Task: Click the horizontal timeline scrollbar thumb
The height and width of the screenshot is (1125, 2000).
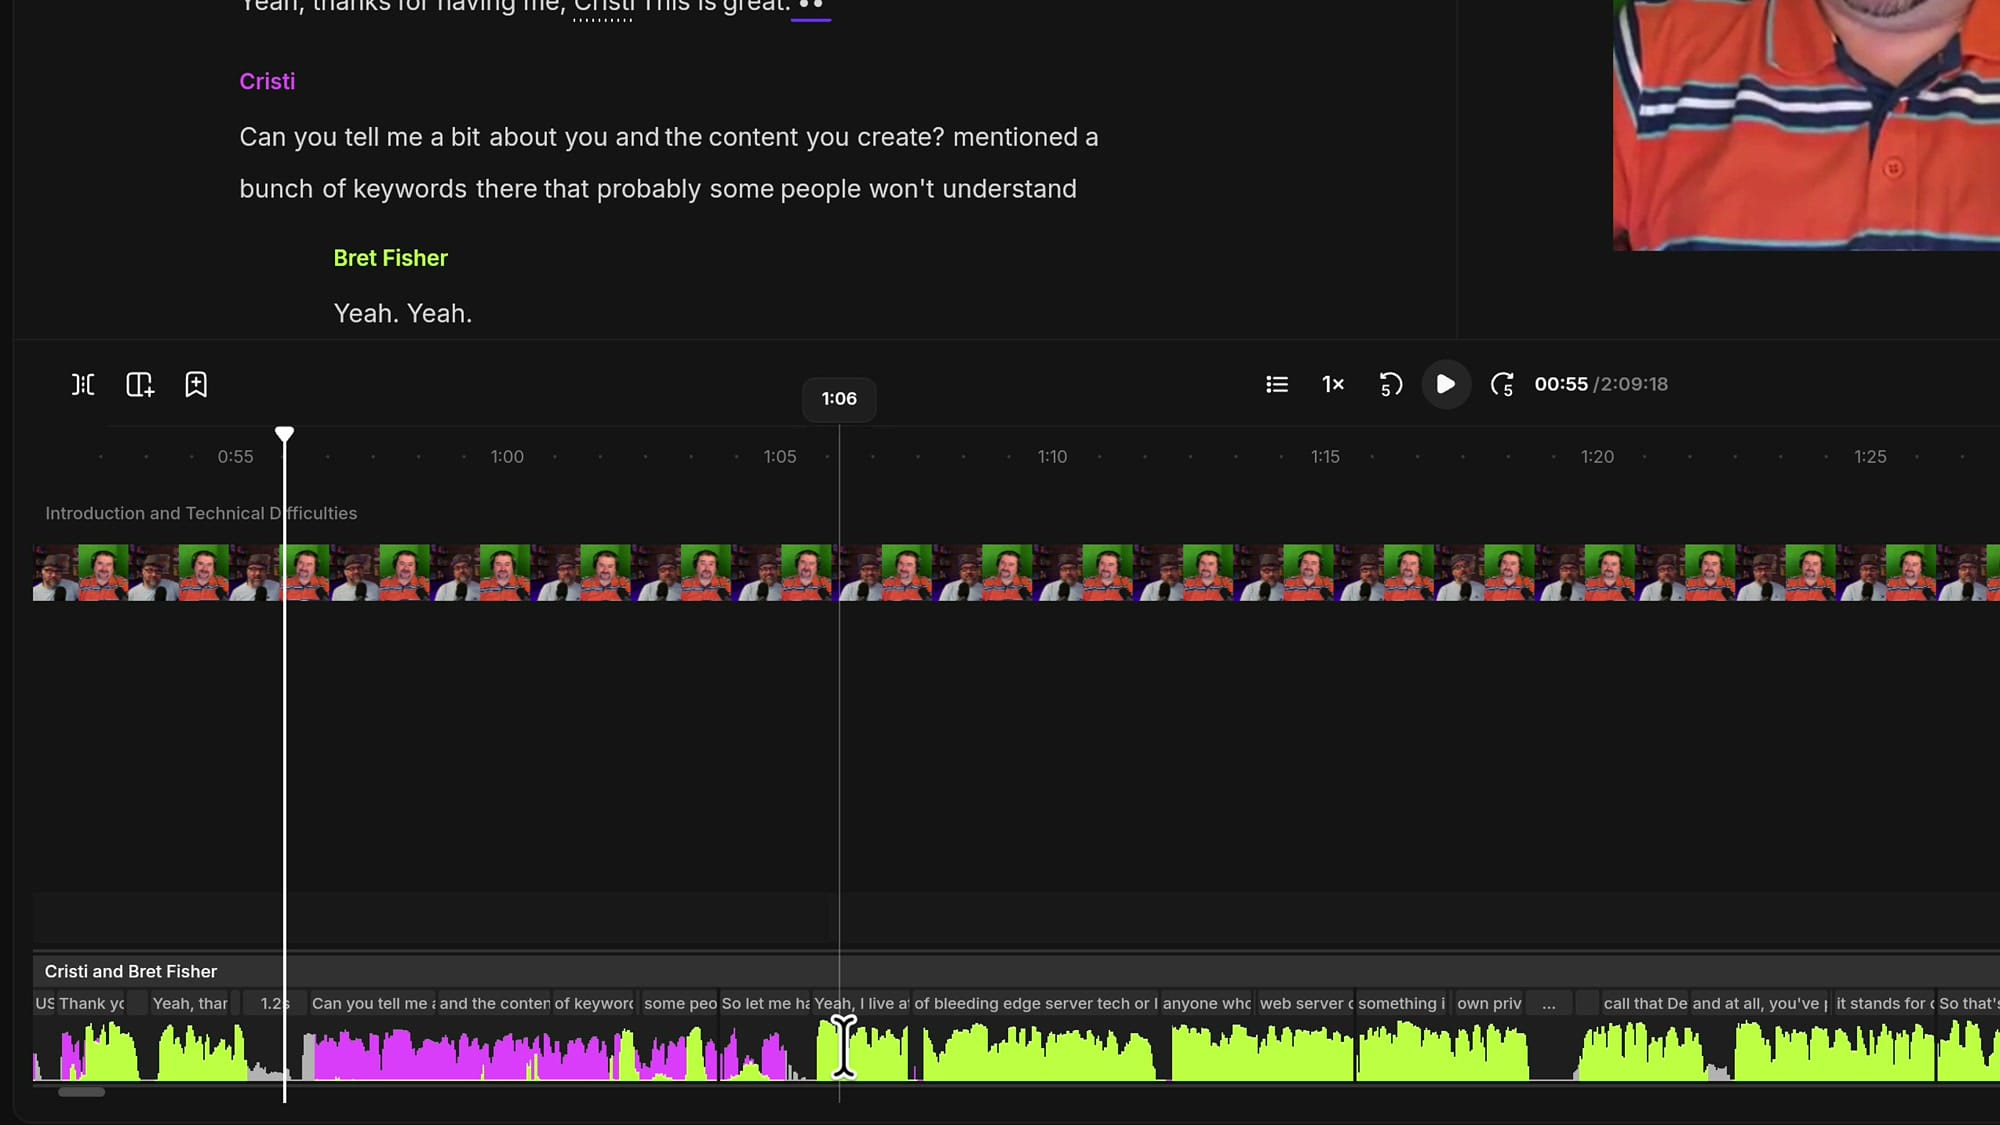Action: [81, 1092]
